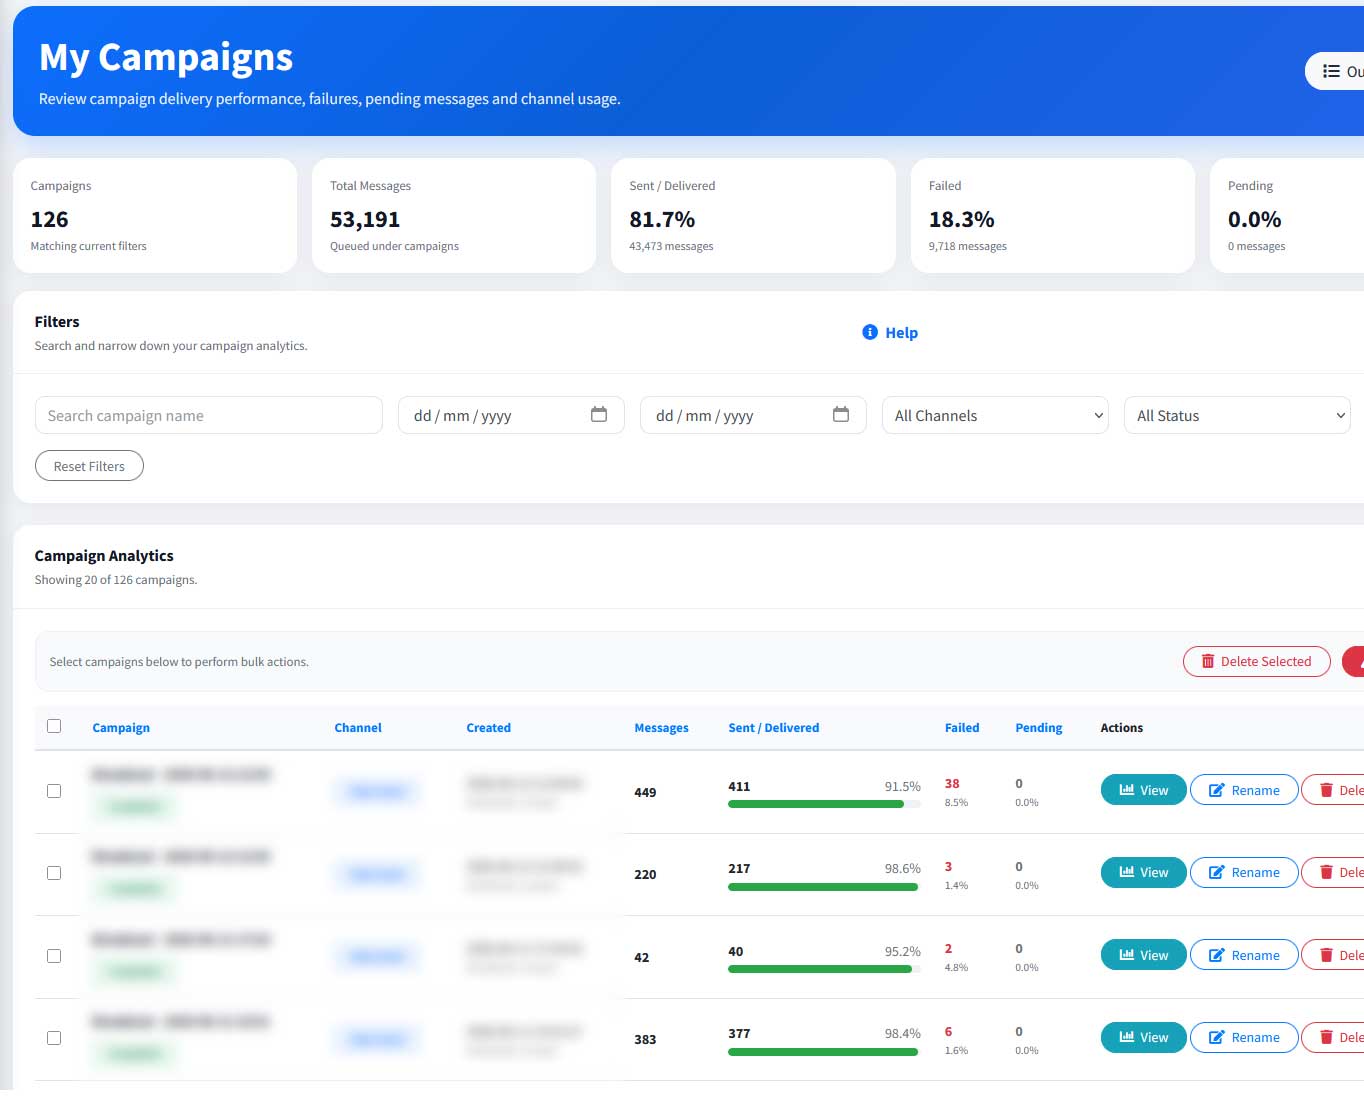Click the trash icon in the 449-message row

tap(1327, 790)
